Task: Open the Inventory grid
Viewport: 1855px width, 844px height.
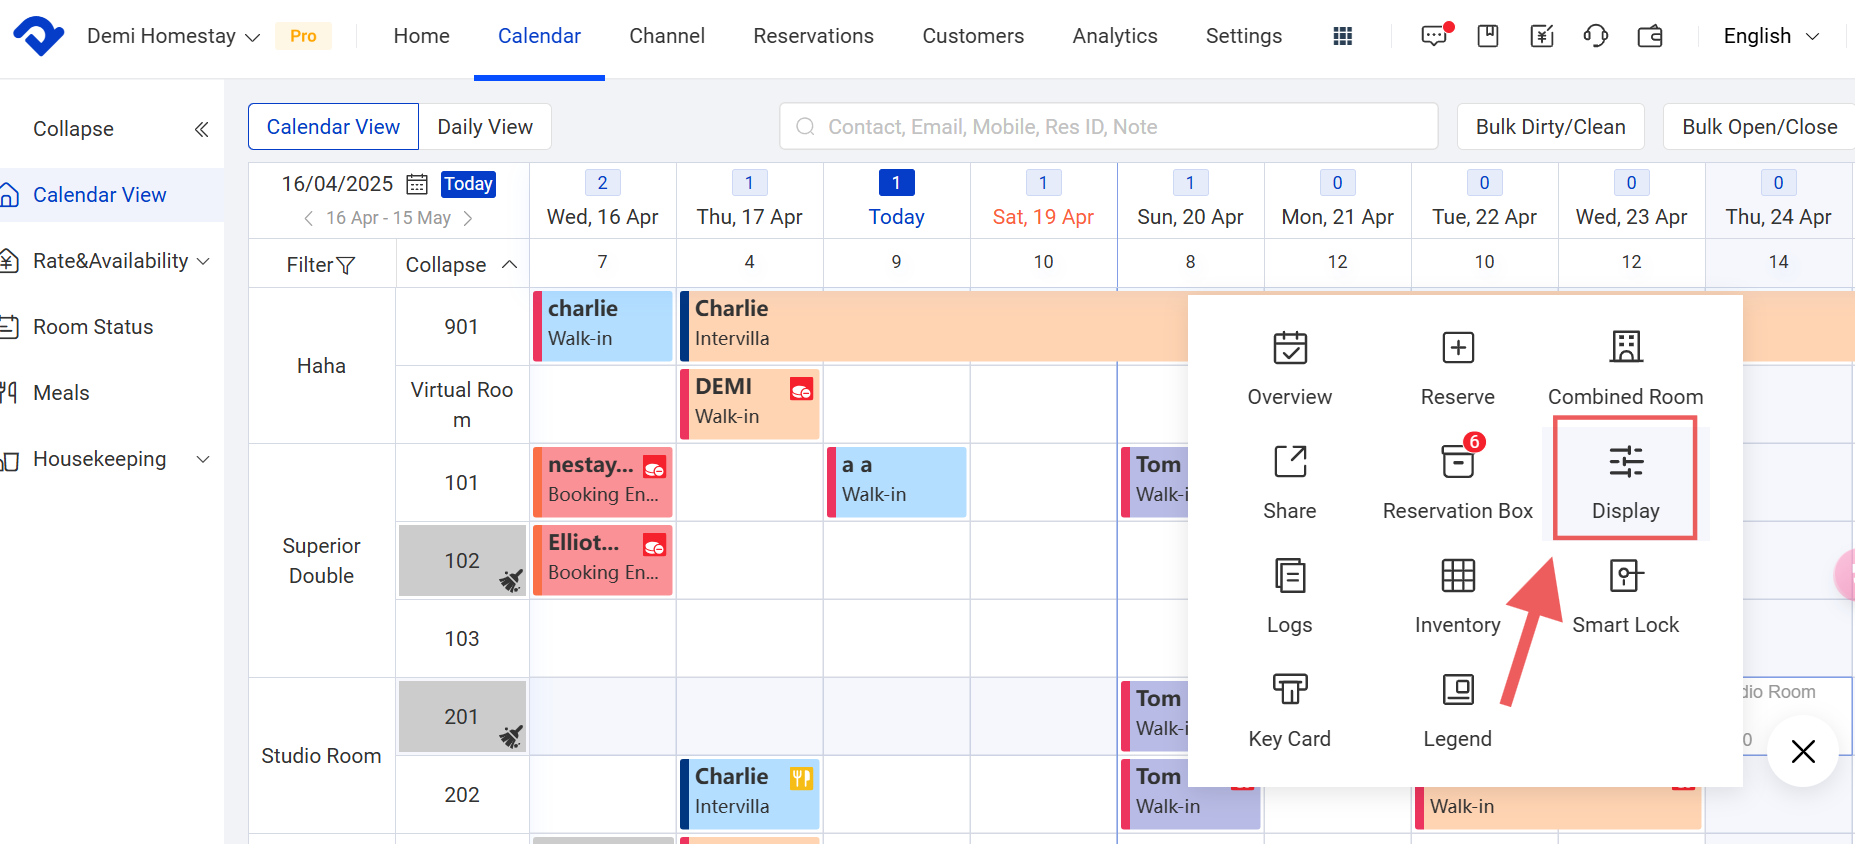Action: tap(1457, 577)
